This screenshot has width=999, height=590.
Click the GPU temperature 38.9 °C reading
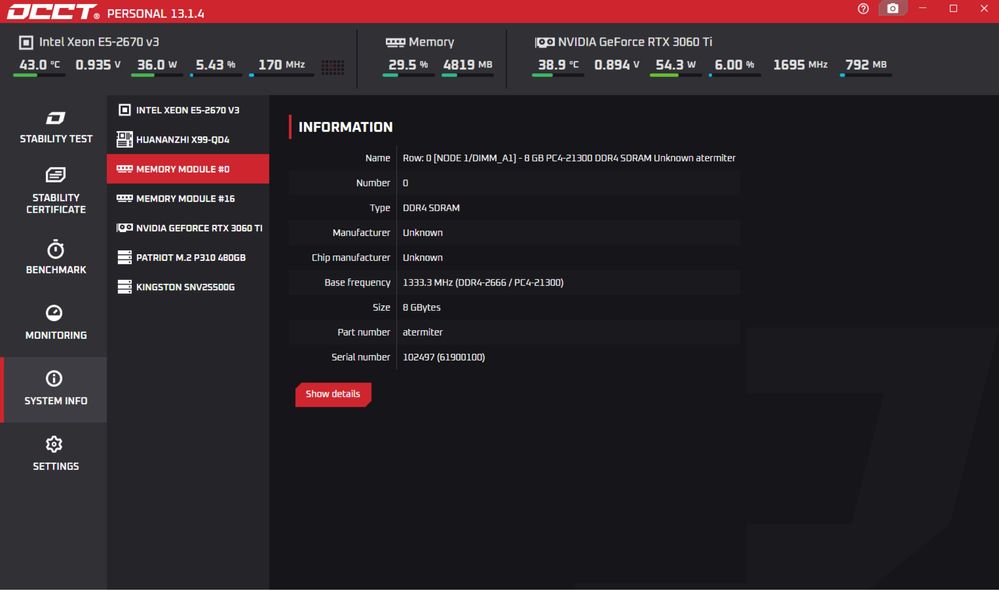558,64
